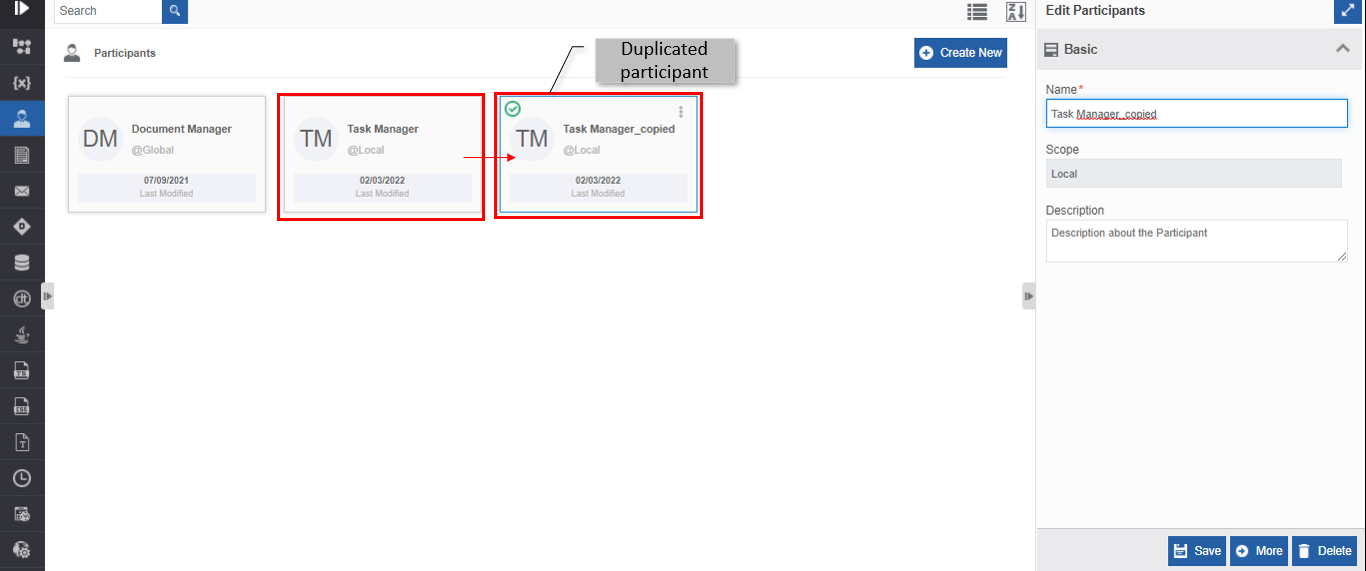
Task: Open the calendar settings sidebar icon
Action: point(22,514)
